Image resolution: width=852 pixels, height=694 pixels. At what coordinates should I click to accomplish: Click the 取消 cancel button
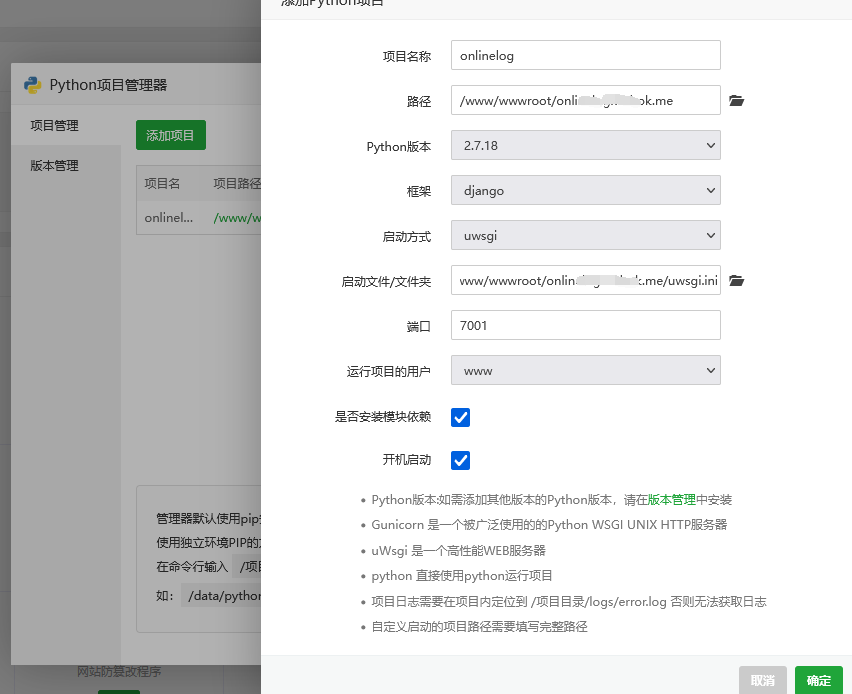(763, 680)
